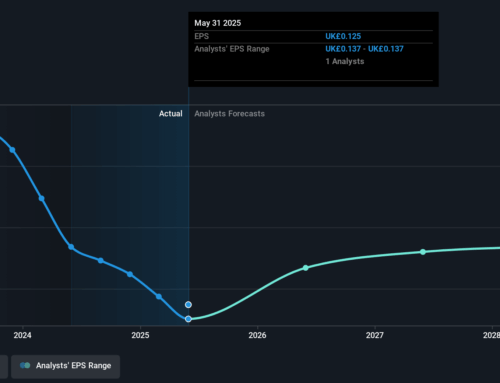Viewport: 500px width, 383px height.
Task: Toggle the Analysts' EPS Range legend button
Action: click(65, 366)
